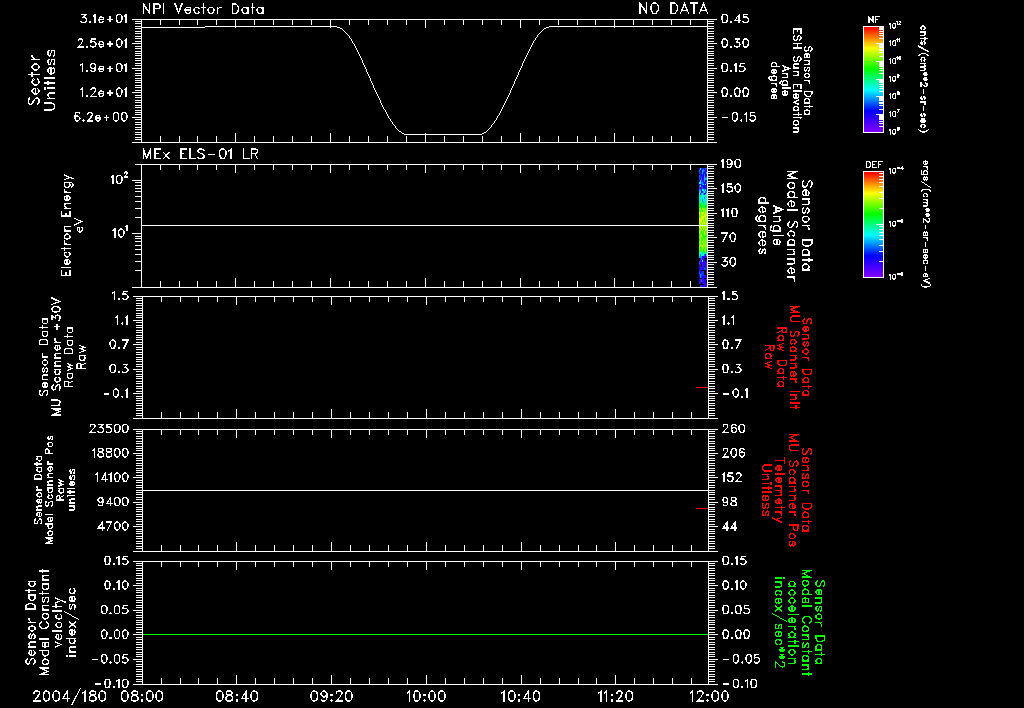Screen dimensions: 1024x708
Task: Select the colored ELS spectrogram strip near 12:00
Action: [703, 227]
